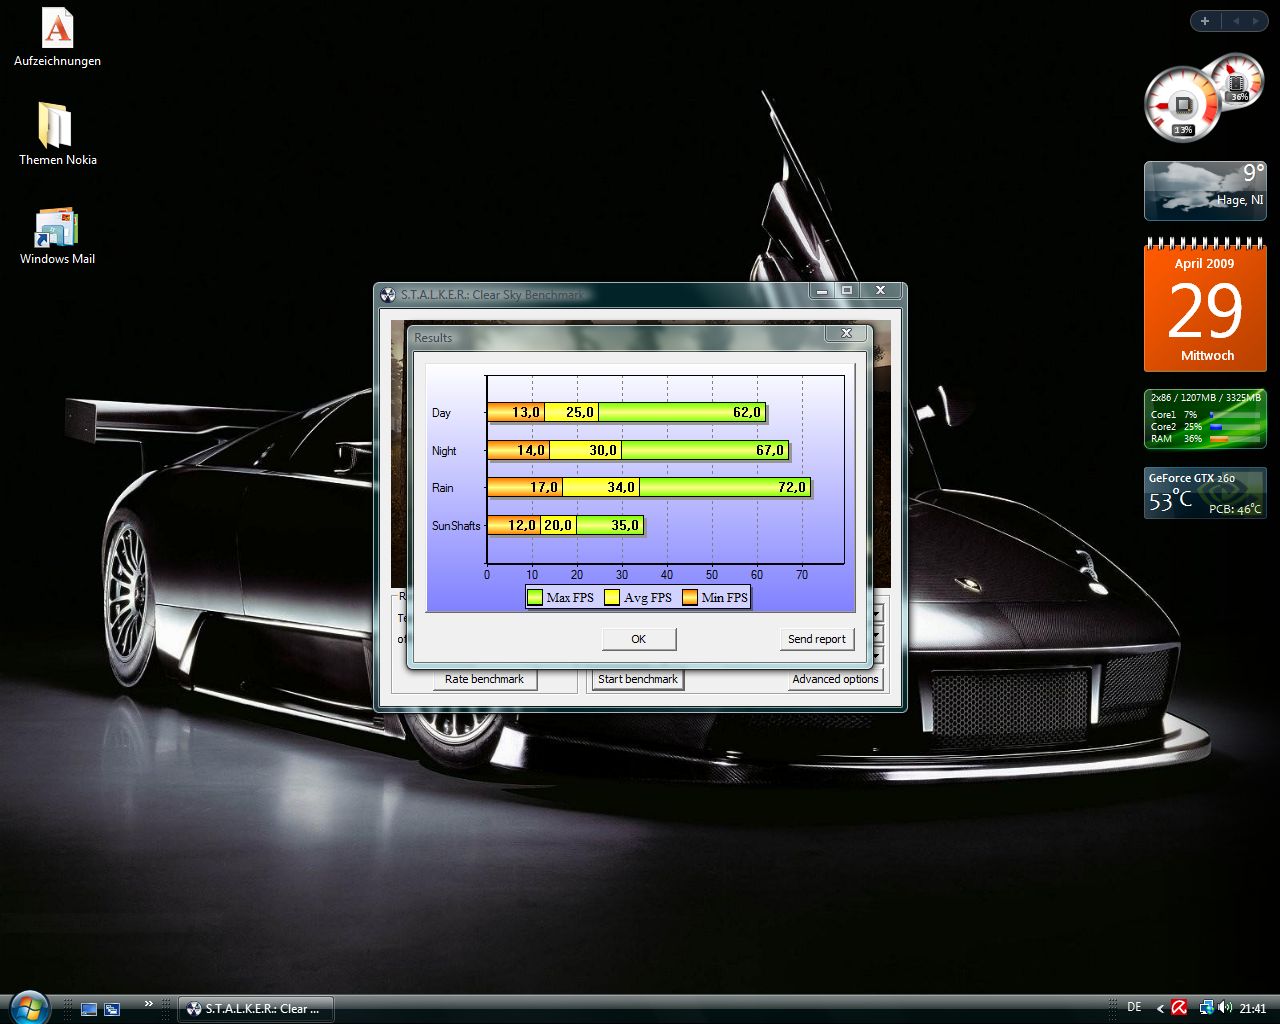Open the DE language bar indicator

[1134, 1008]
